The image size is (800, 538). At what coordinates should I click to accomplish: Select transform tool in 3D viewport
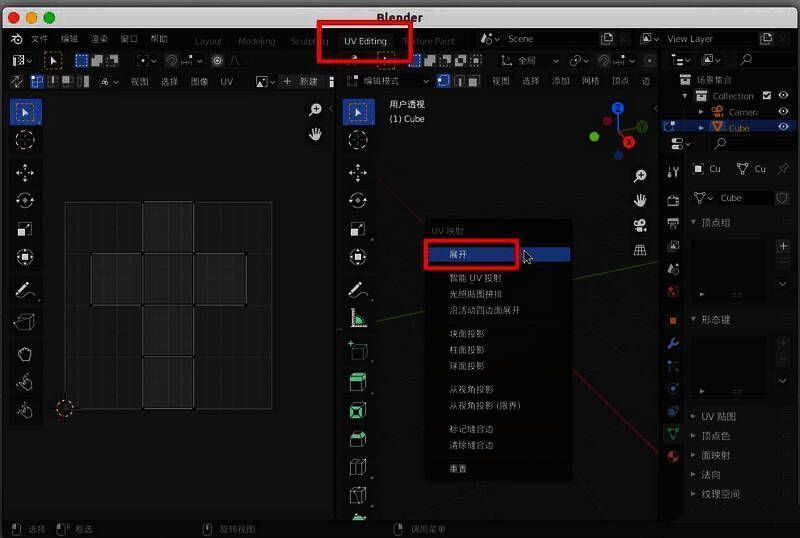[x=358, y=257]
